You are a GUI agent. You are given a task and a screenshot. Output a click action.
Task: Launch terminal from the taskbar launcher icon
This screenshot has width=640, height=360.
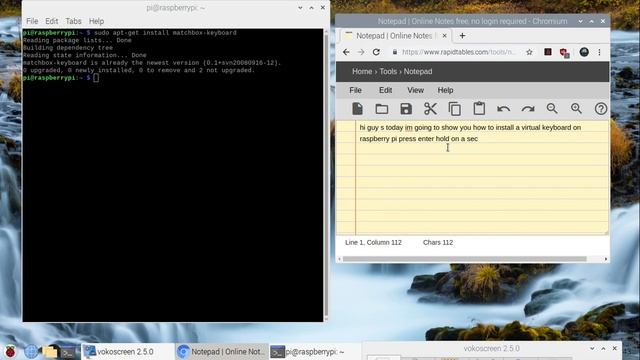point(69,351)
